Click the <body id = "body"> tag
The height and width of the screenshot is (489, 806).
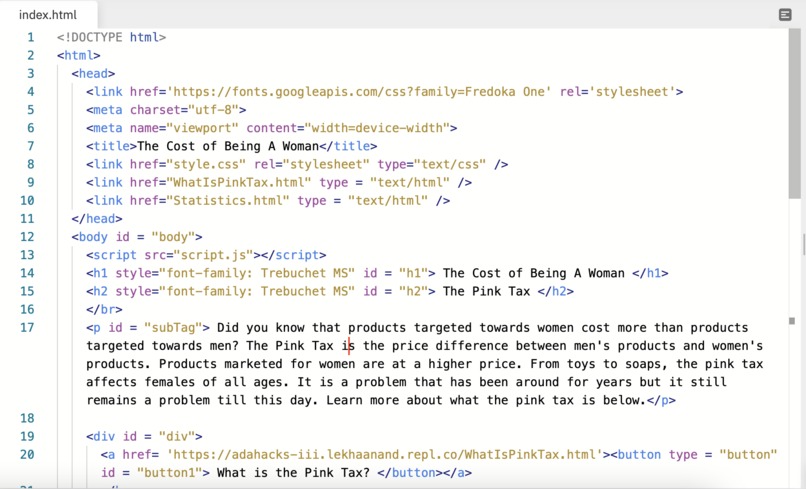(x=137, y=237)
